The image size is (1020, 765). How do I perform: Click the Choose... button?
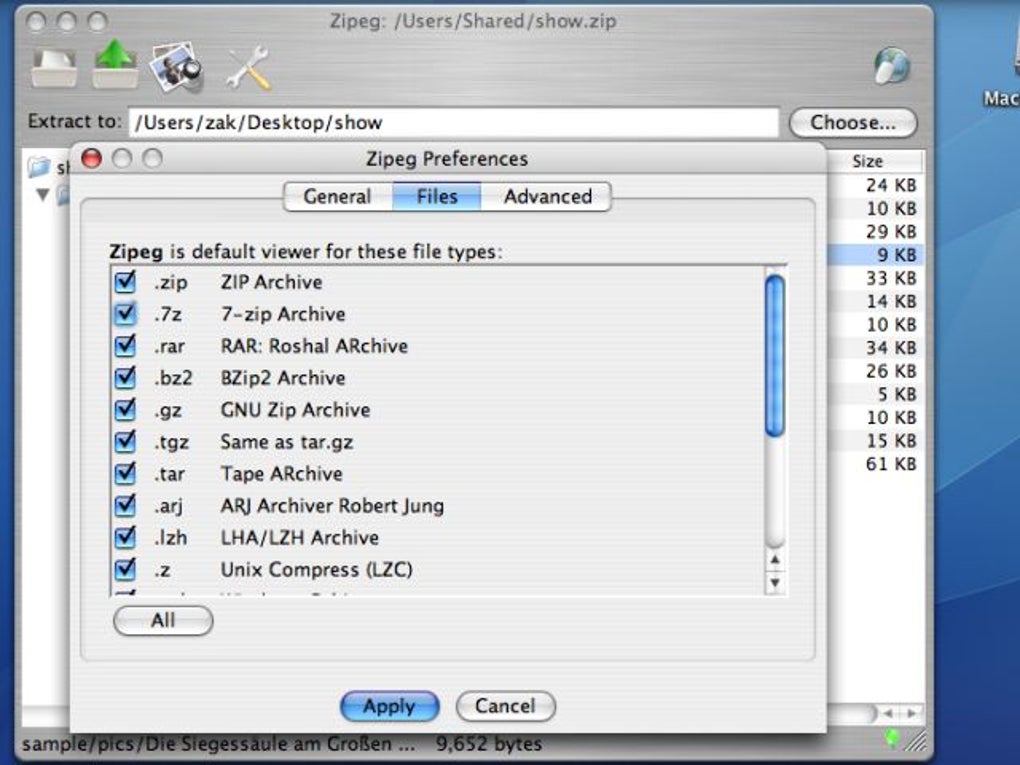click(x=853, y=122)
